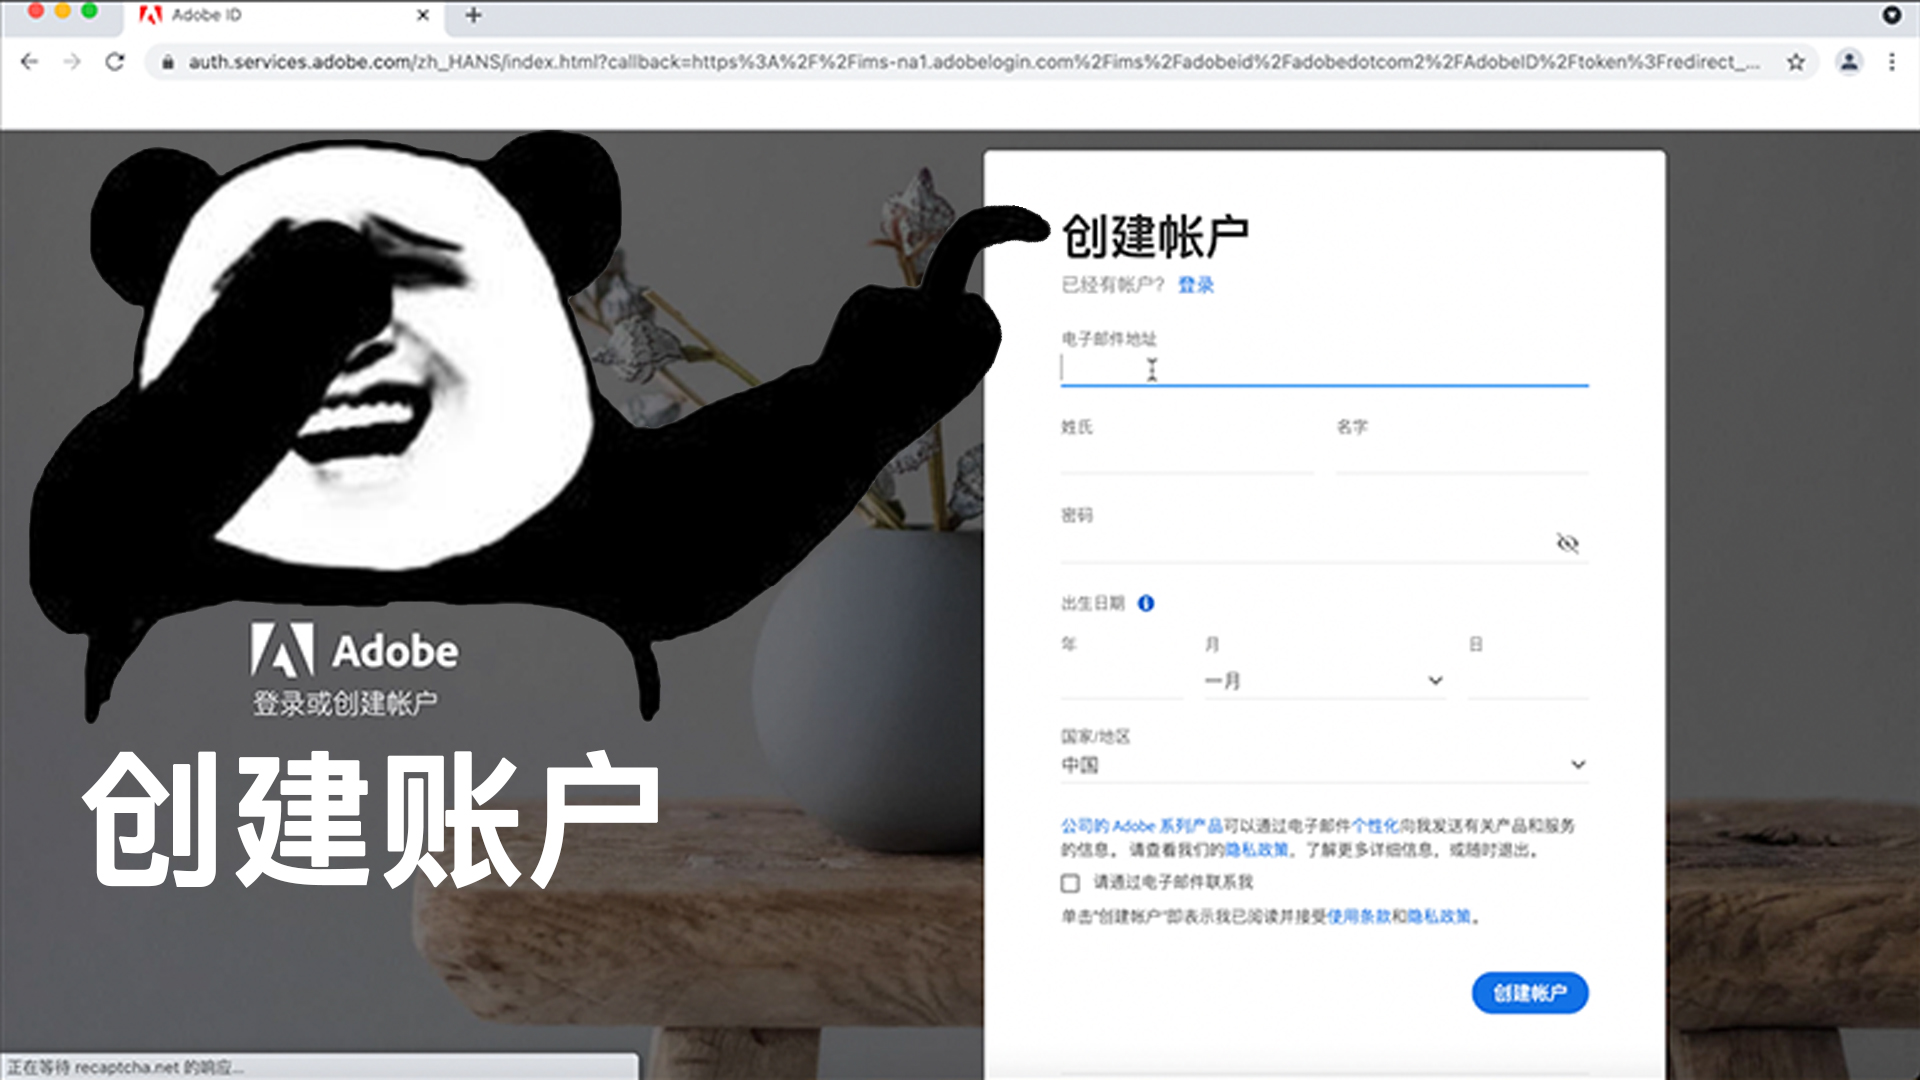
Task: Click the browser back arrow
Action: 29,62
